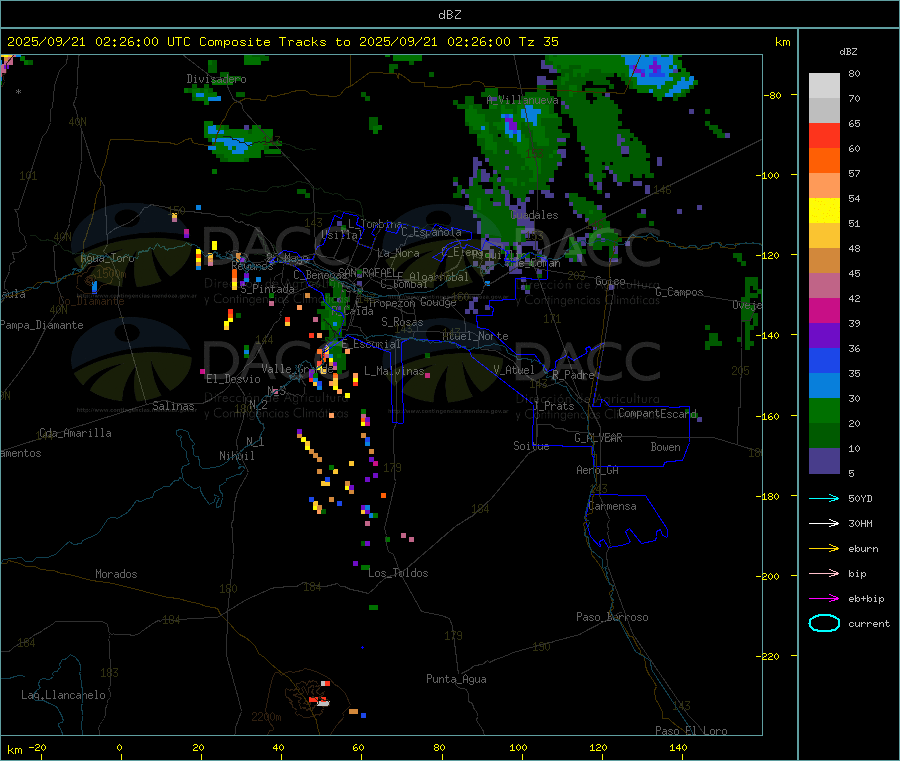
Task: Click the 'Bowen' map label
Action: [666, 447]
